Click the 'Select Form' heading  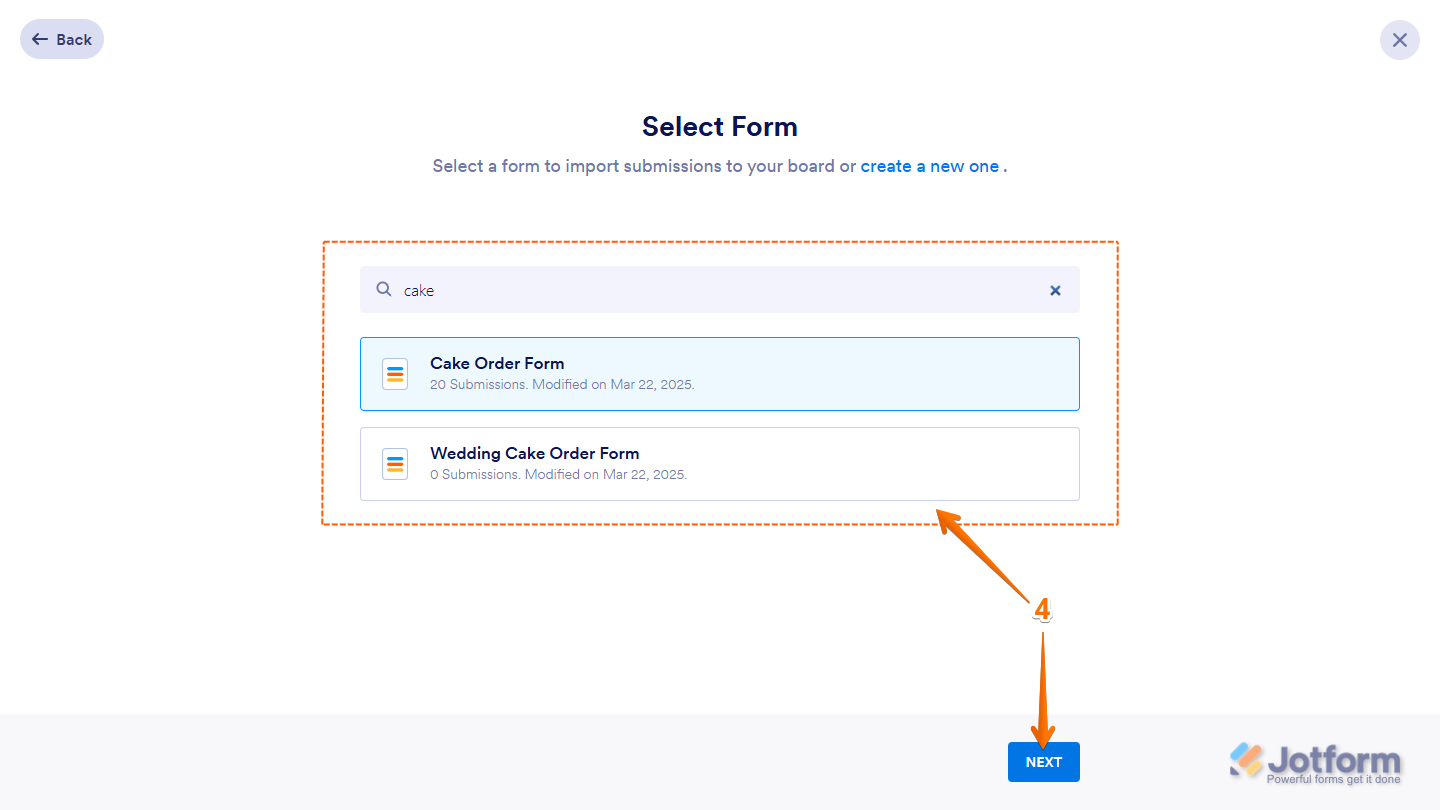pos(720,127)
